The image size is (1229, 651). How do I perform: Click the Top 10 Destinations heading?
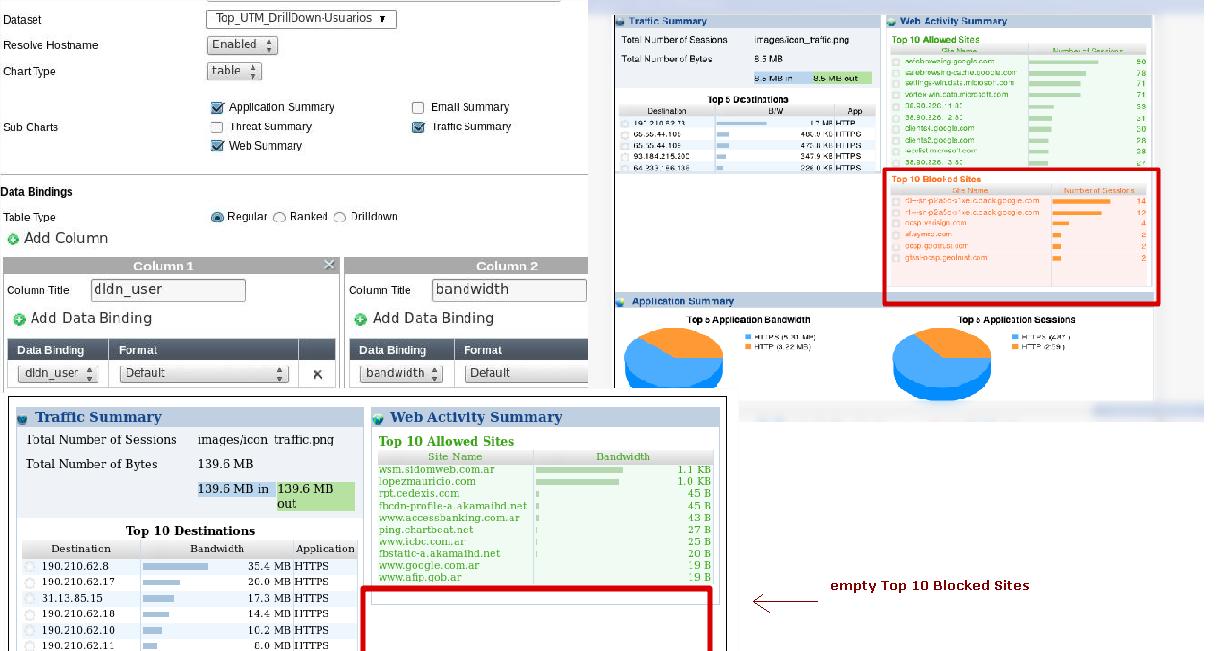pyautogui.click(x=190, y=531)
